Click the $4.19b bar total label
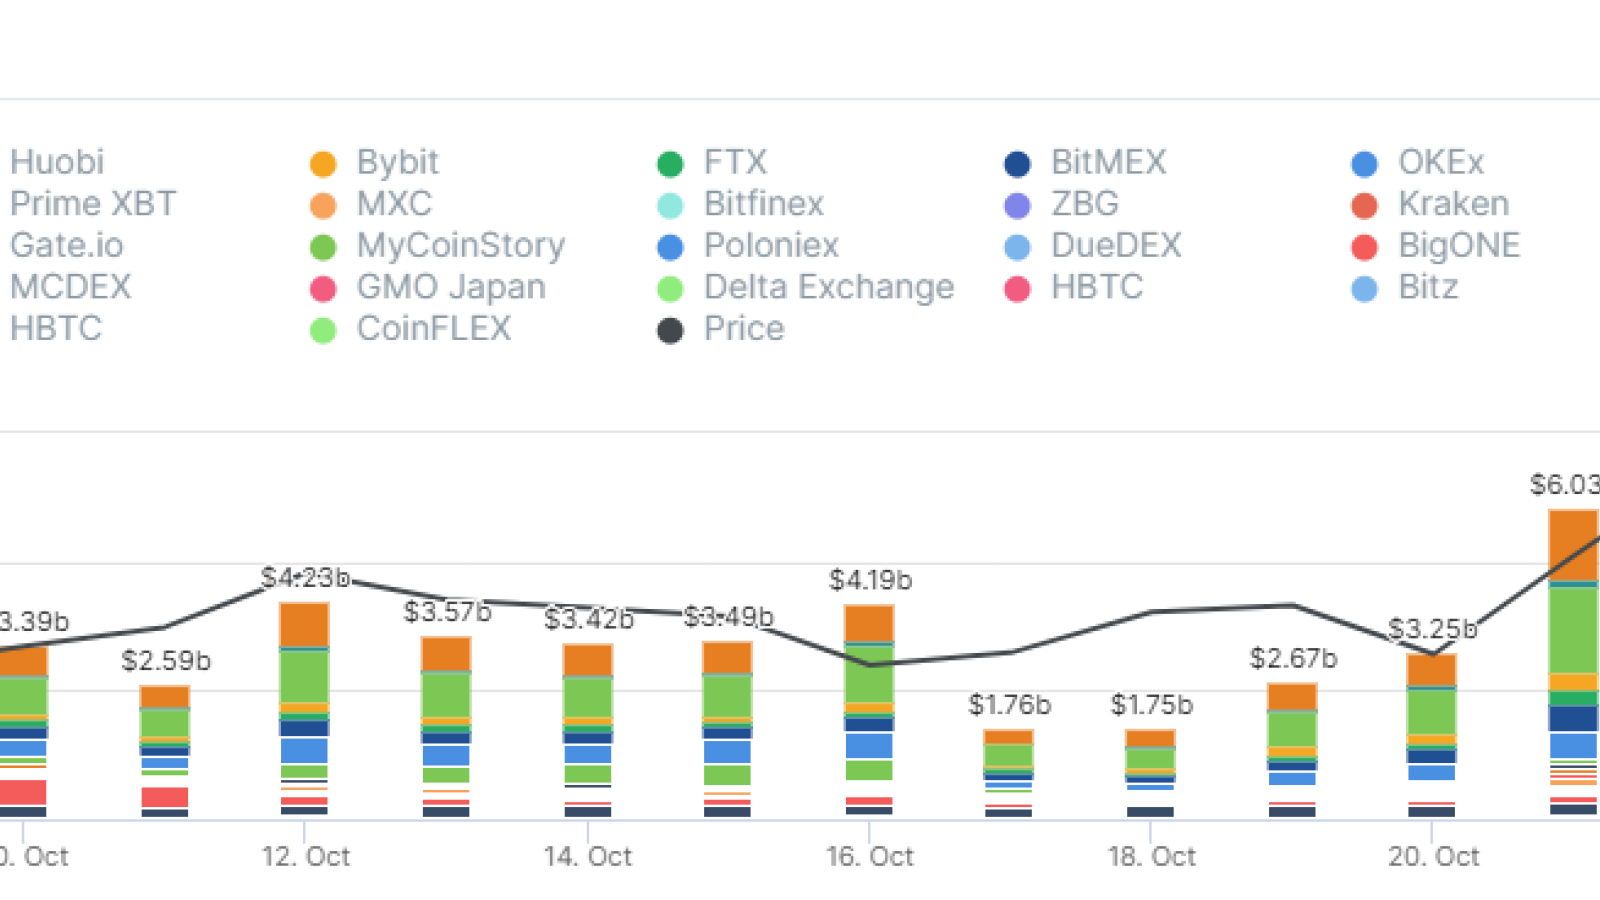 871,580
